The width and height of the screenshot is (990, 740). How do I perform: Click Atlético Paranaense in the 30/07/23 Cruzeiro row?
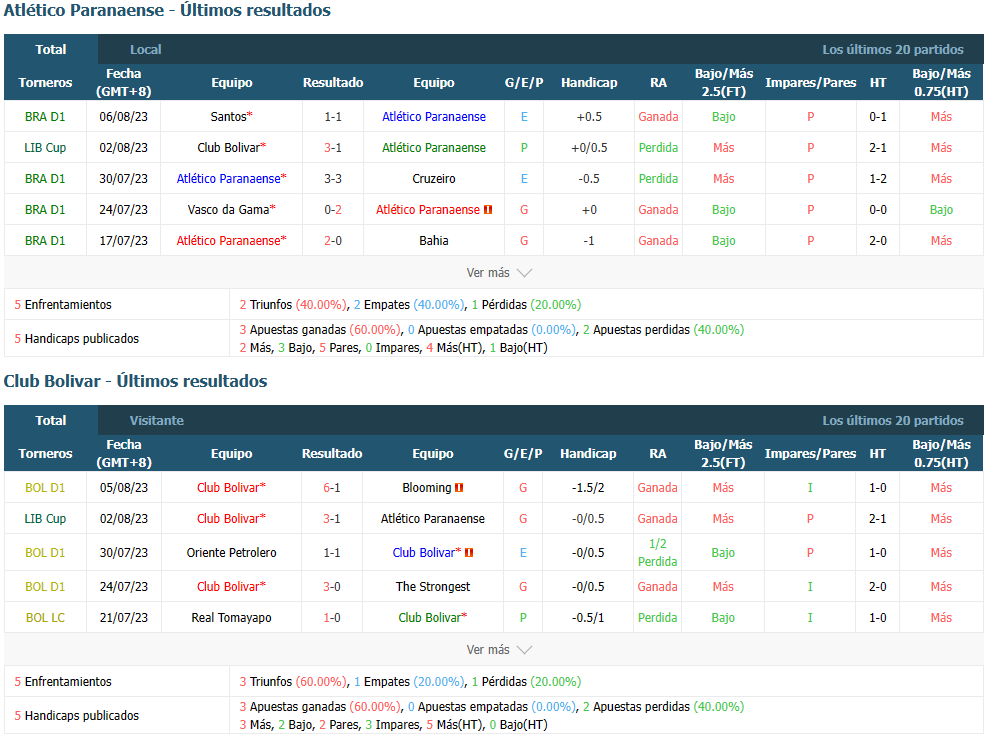pyautogui.click(x=229, y=179)
